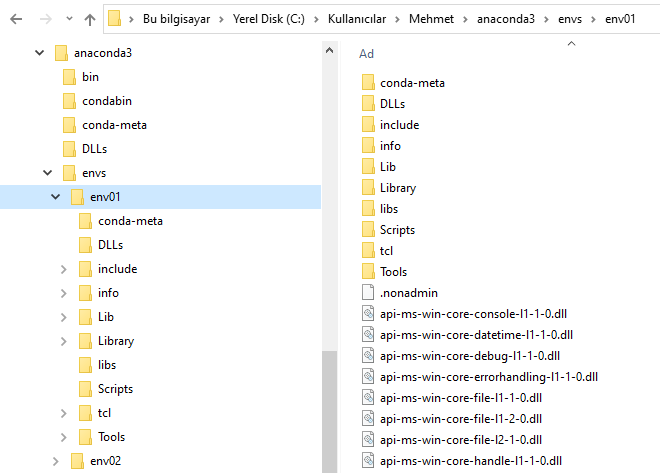Sort files by the Ad column header
660x473 pixels.
[366, 54]
